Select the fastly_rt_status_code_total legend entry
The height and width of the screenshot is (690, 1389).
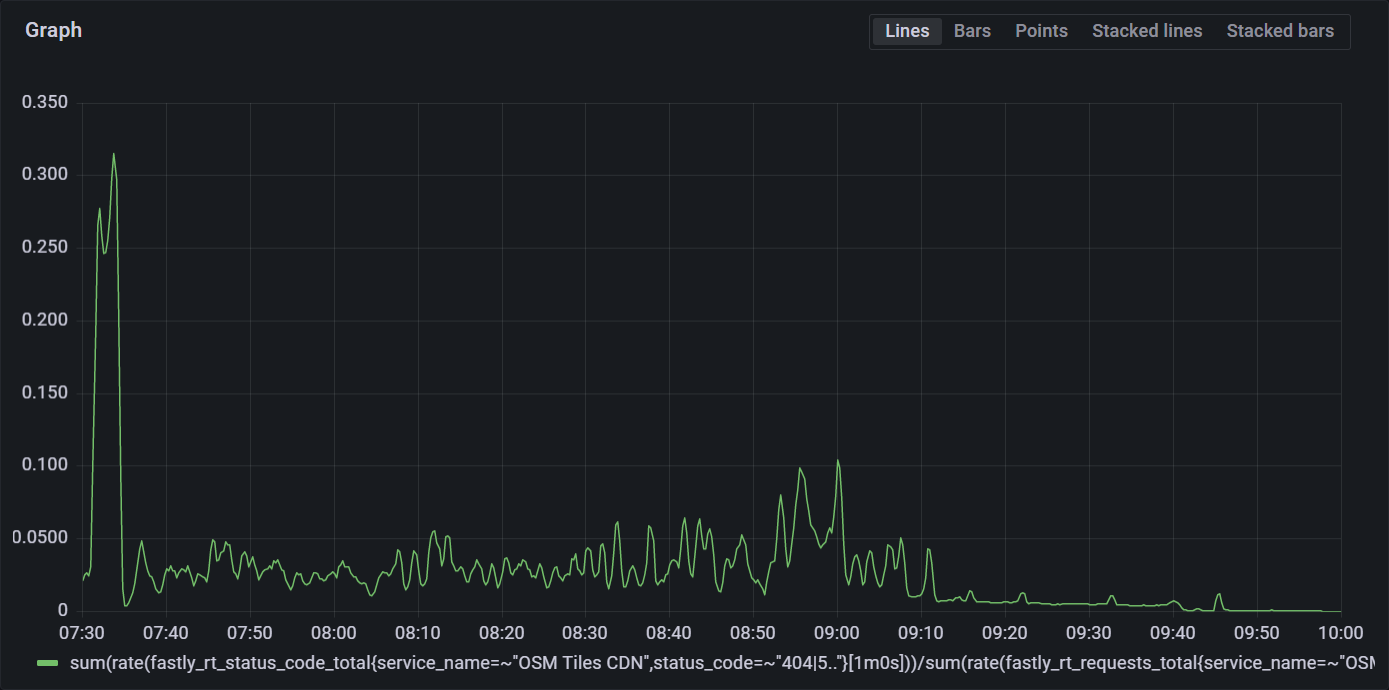pos(400,661)
